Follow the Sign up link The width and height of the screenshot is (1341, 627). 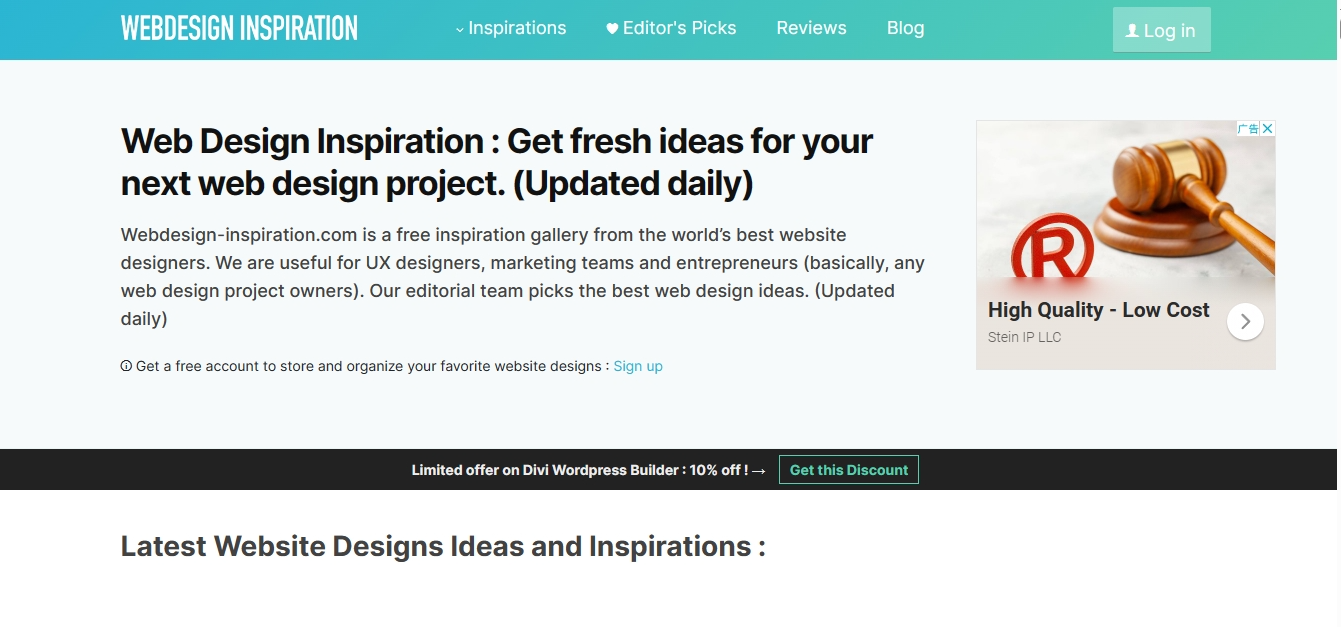click(x=638, y=366)
